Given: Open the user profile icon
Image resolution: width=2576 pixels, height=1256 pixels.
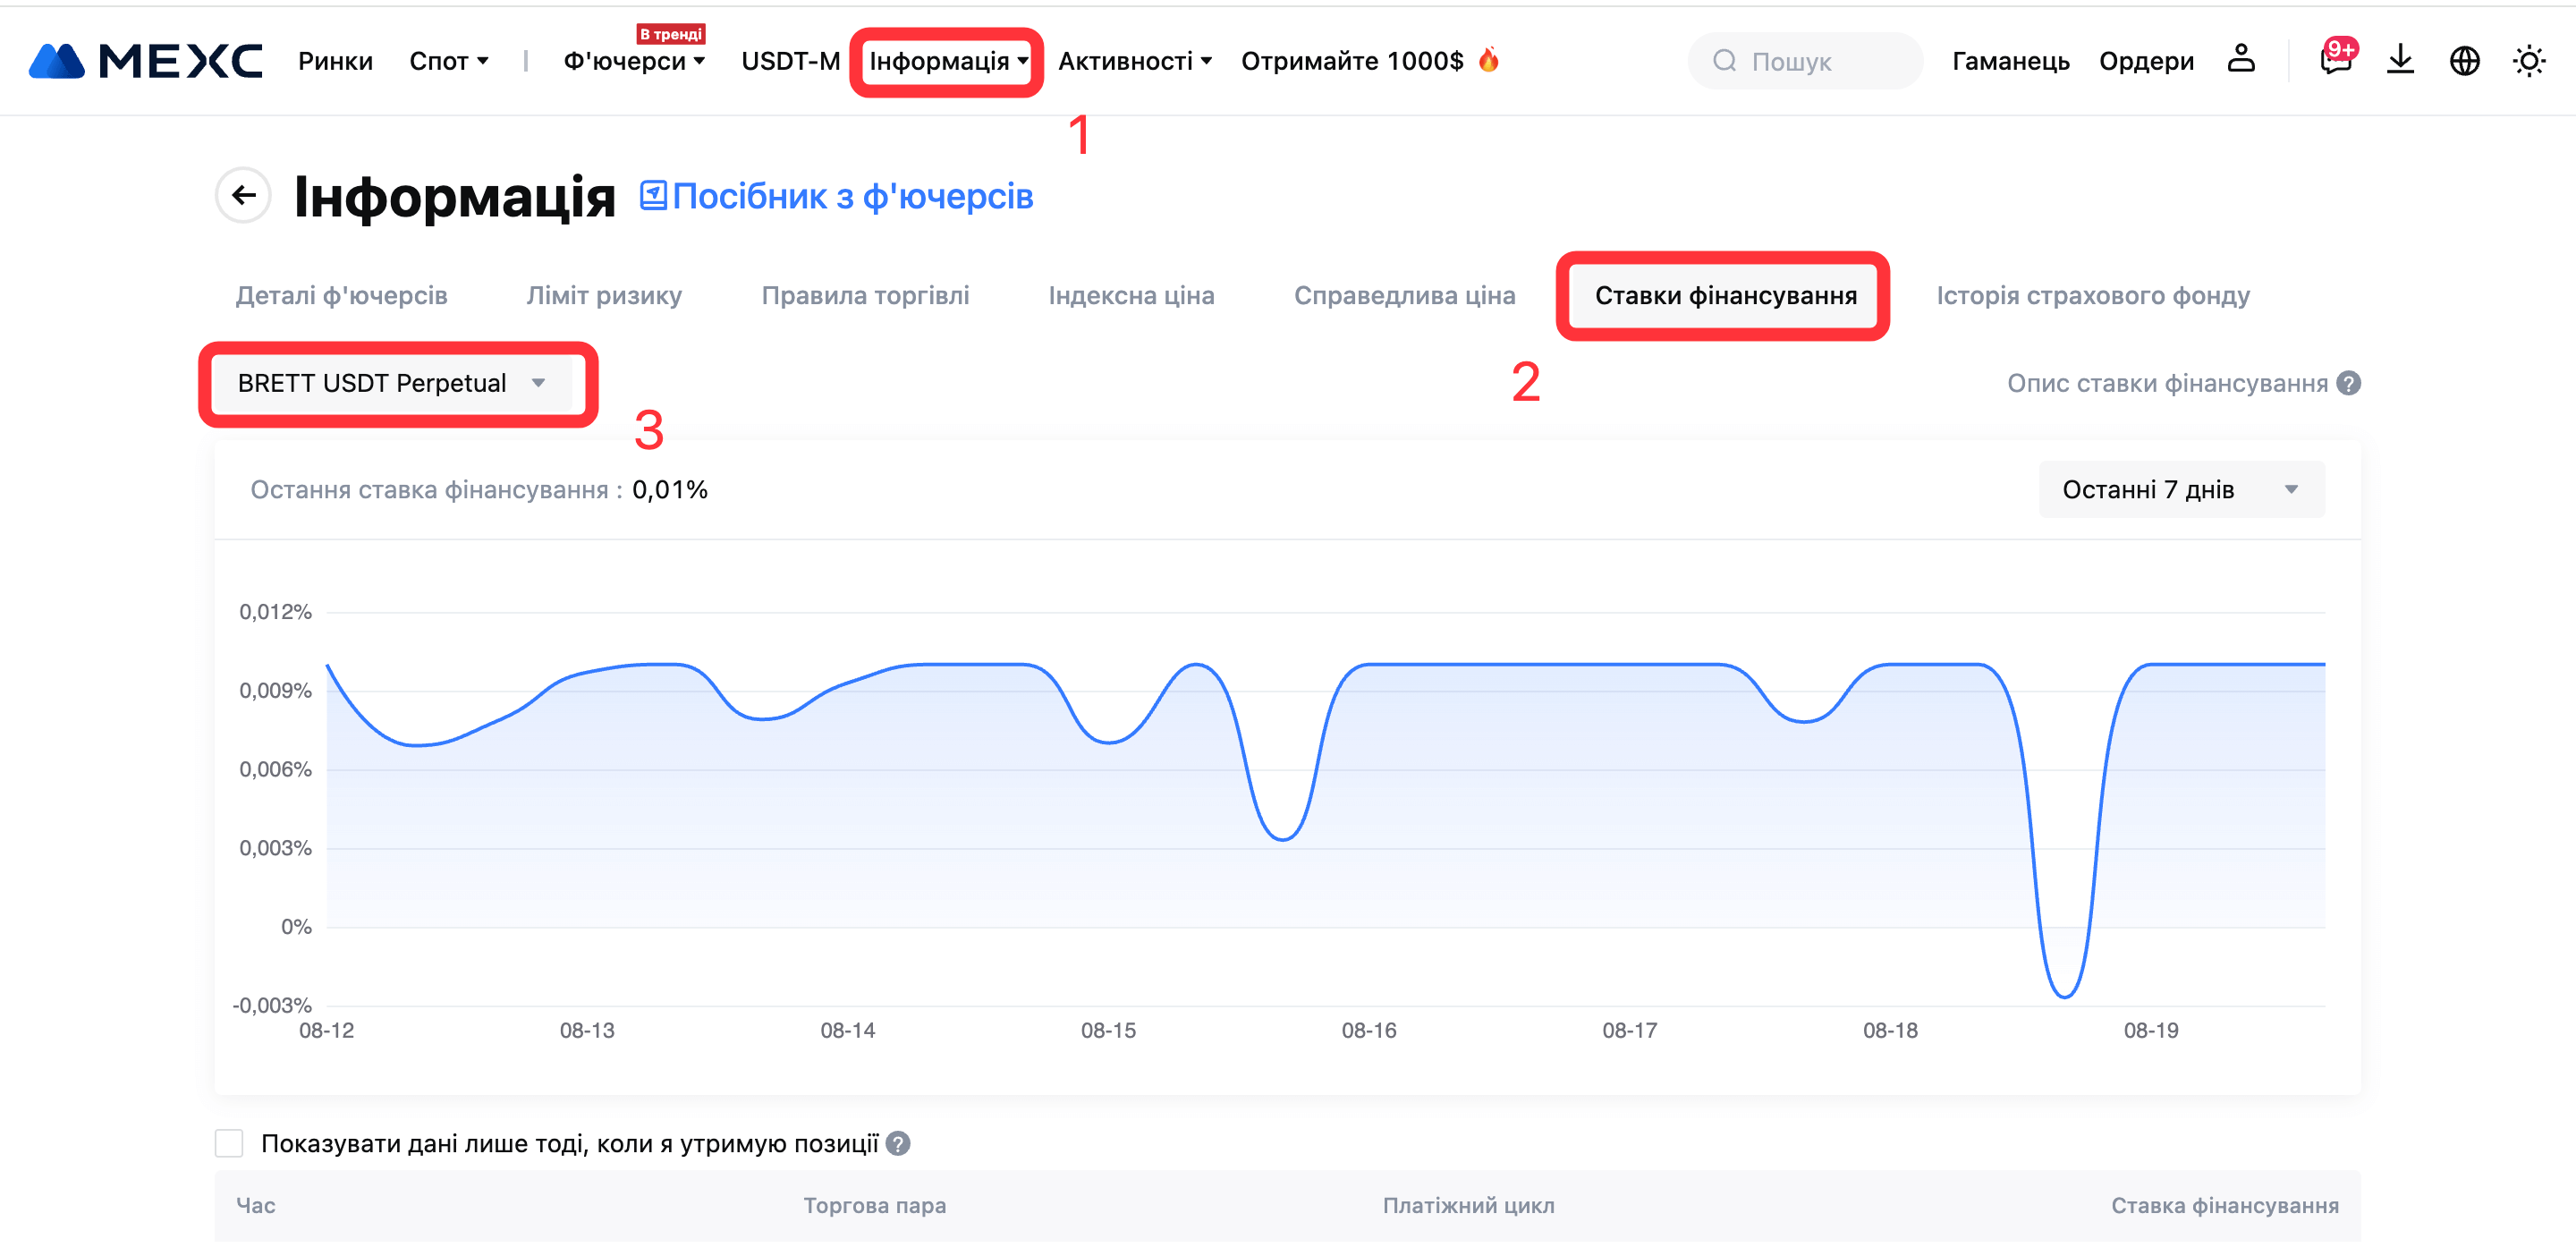Looking at the screenshot, I should (x=2240, y=60).
